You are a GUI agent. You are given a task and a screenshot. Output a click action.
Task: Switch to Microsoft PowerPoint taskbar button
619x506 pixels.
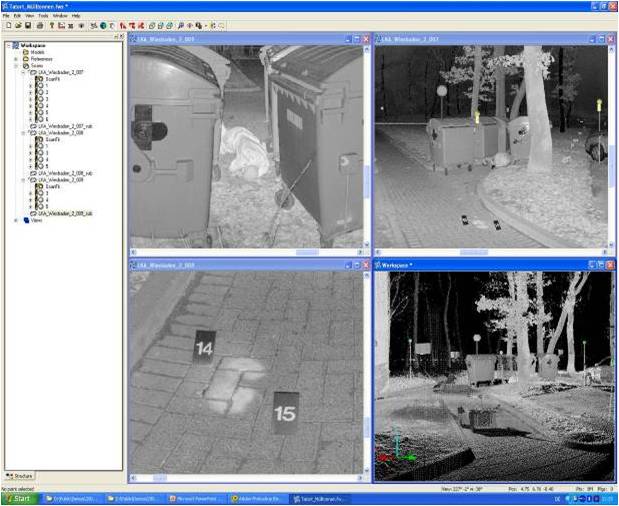click(x=196, y=499)
